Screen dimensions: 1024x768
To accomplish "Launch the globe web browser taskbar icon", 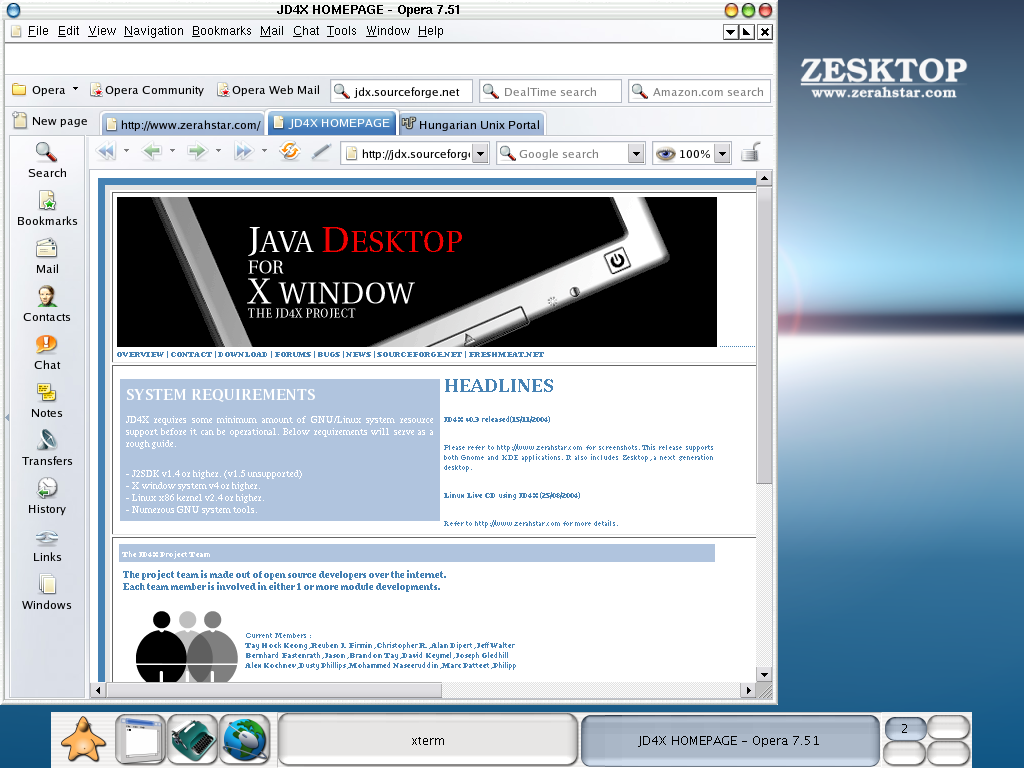I will tap(245, 739).
